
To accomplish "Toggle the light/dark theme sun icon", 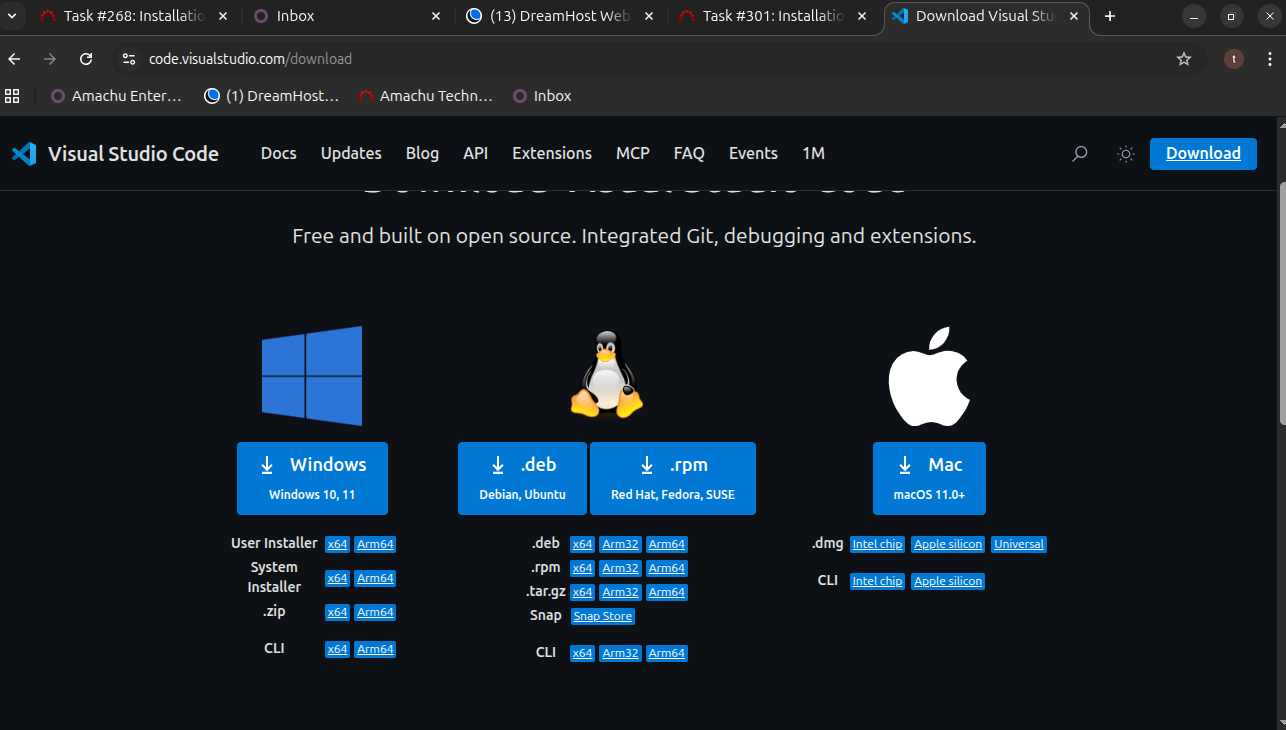I will (x=1126, y=154).
